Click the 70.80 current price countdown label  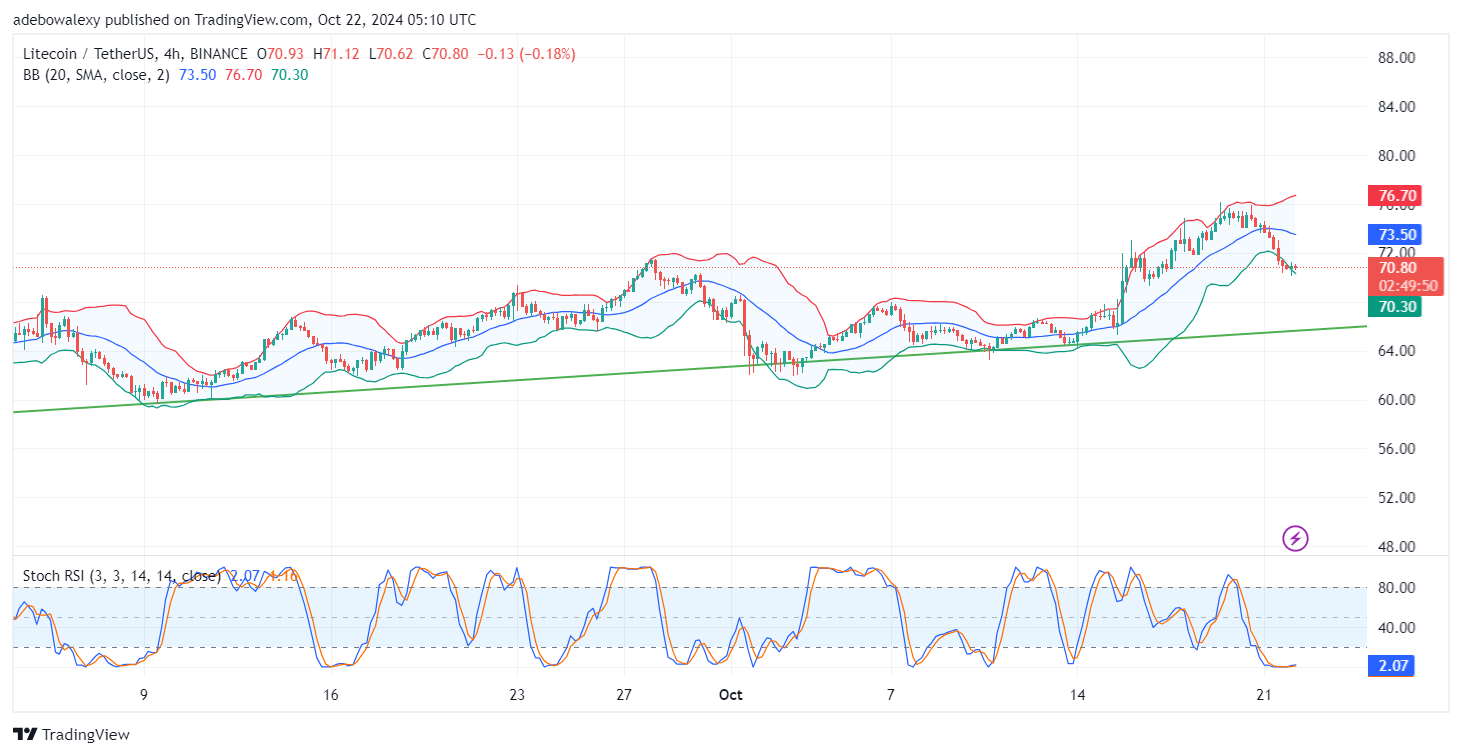1407,277
